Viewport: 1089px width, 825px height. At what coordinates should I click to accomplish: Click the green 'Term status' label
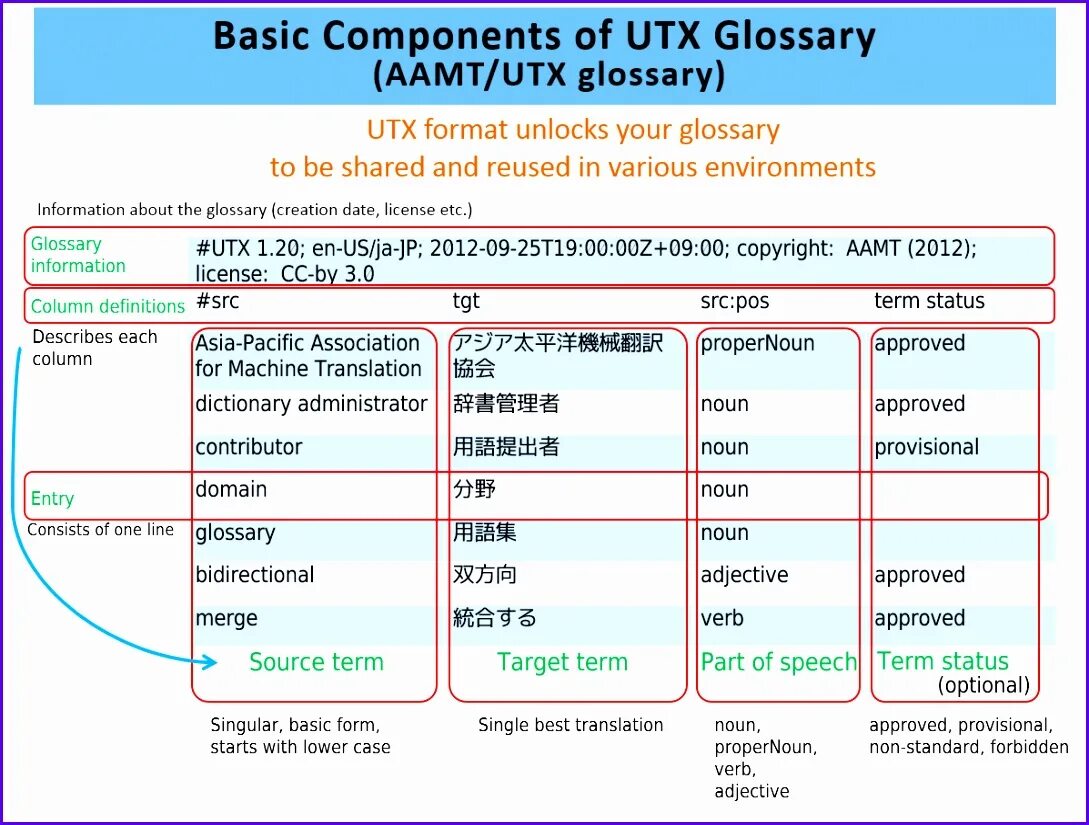942,661
